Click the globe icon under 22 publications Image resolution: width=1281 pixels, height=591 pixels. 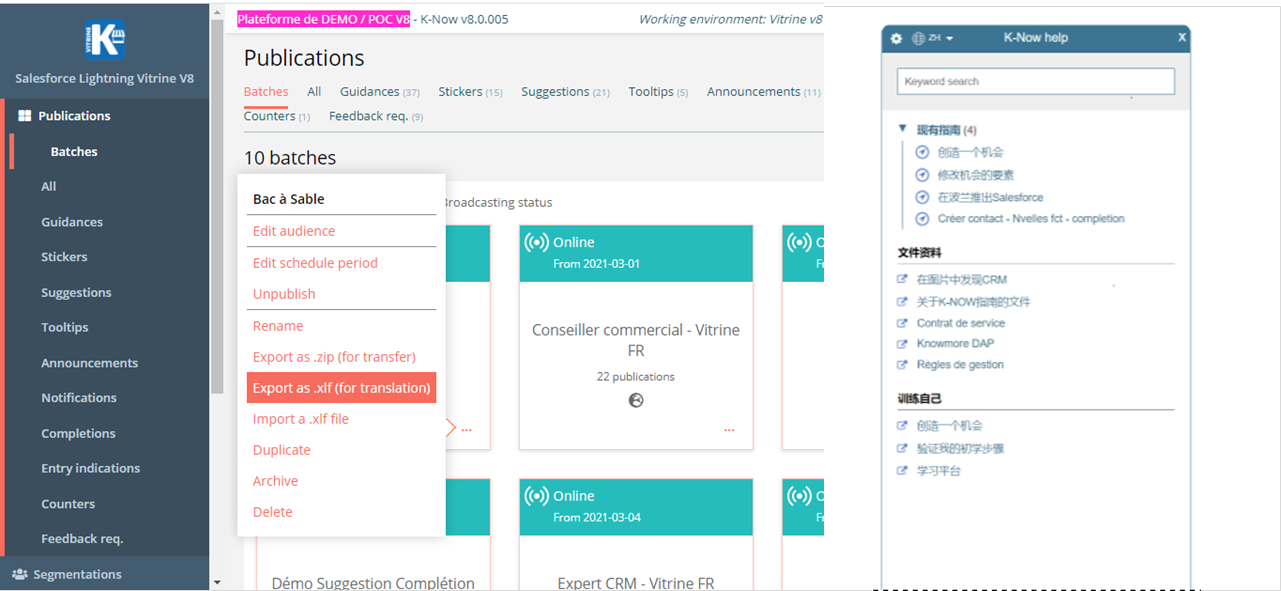click(636, 400)
